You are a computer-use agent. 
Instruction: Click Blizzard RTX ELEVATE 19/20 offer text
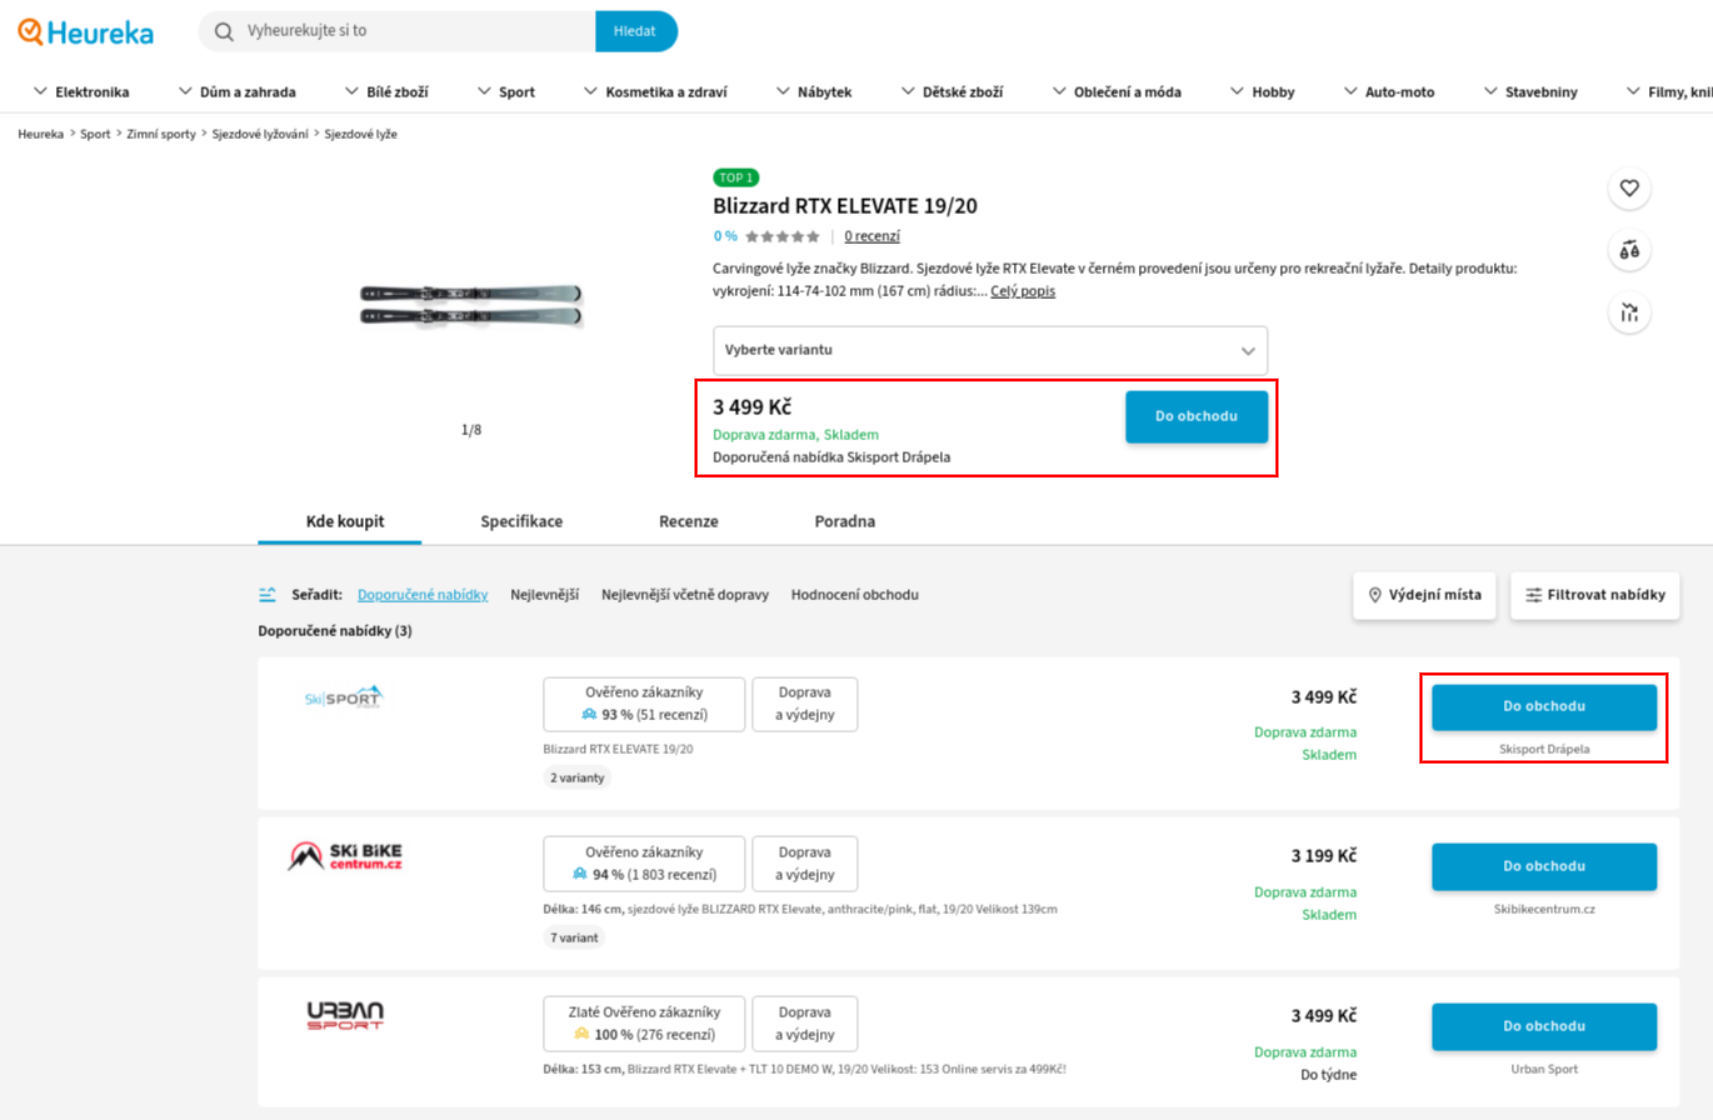coord(618,749)
